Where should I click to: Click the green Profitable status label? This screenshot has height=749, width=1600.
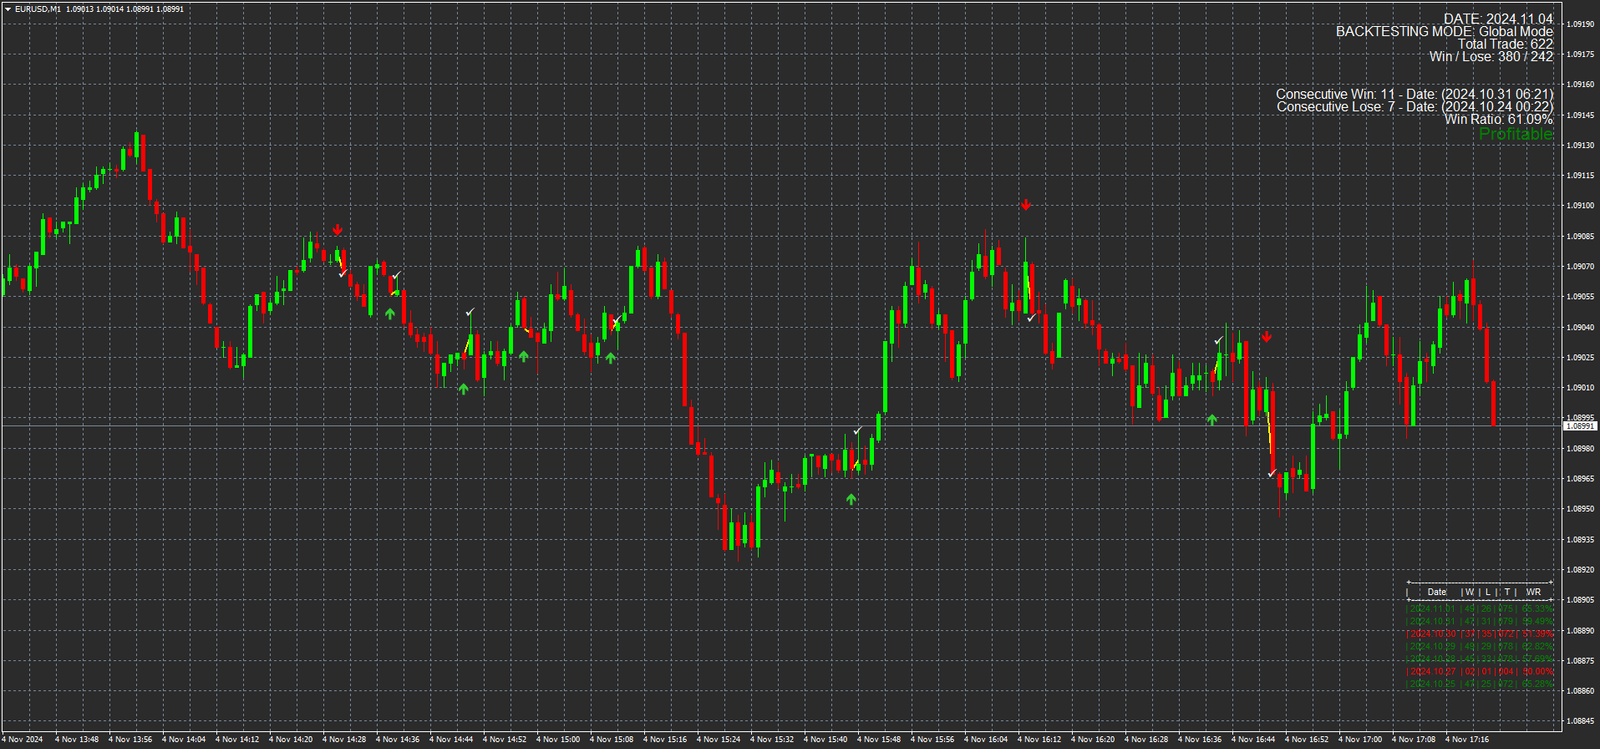1516,134
